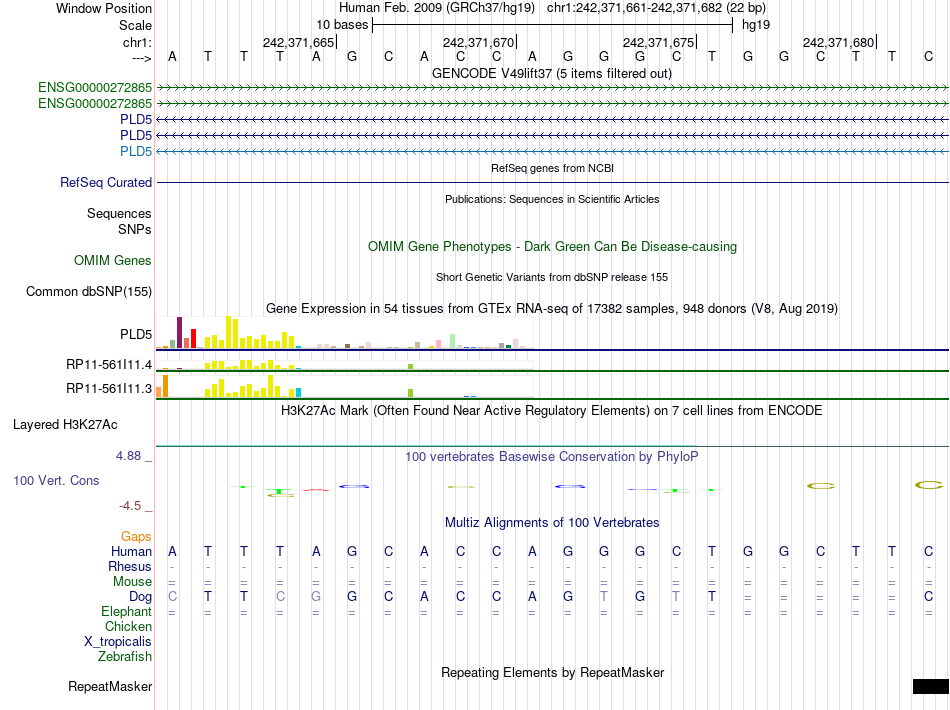Click the "X_tropicalis" alignment row label

pyautogui.click(x=118, y=642)
